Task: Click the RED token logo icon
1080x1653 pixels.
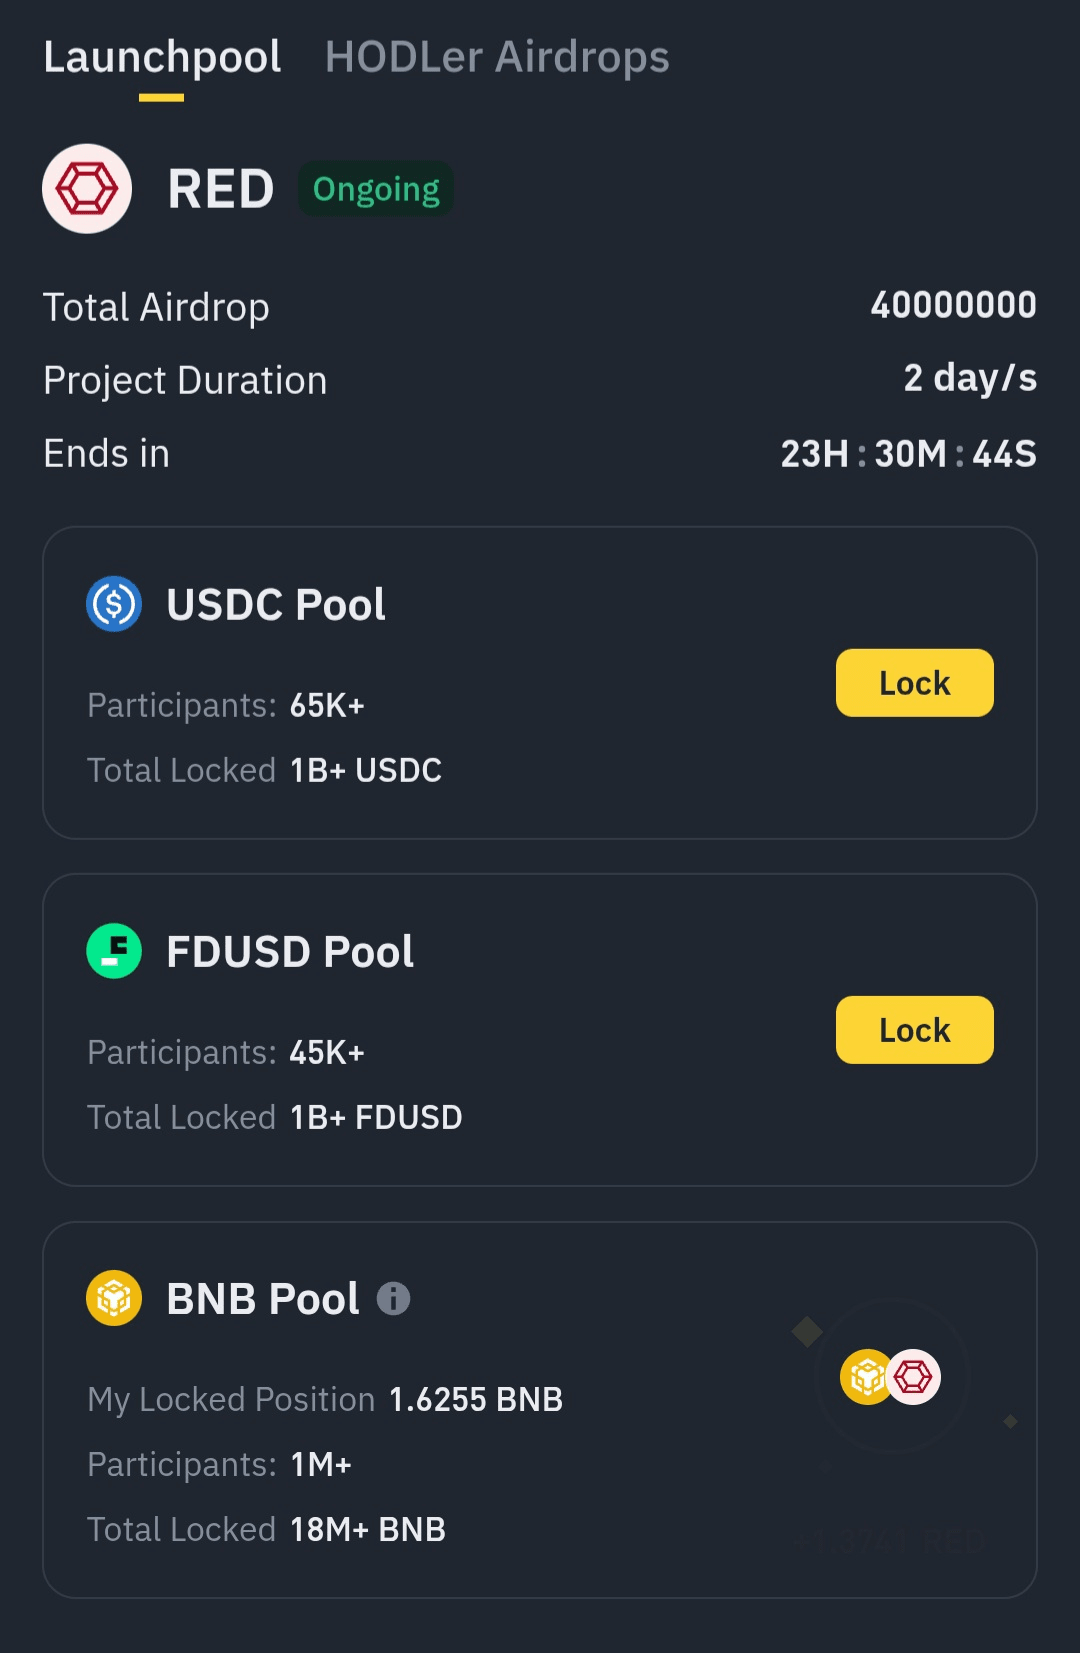Action: 87,189
